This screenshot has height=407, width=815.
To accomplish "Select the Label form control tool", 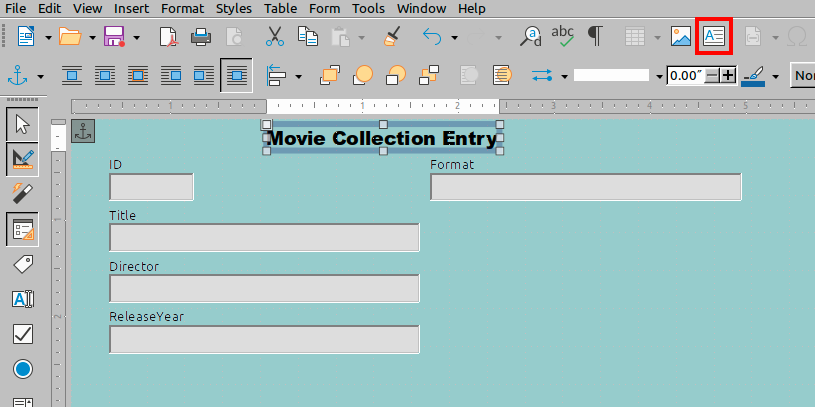I will point(23,264).
